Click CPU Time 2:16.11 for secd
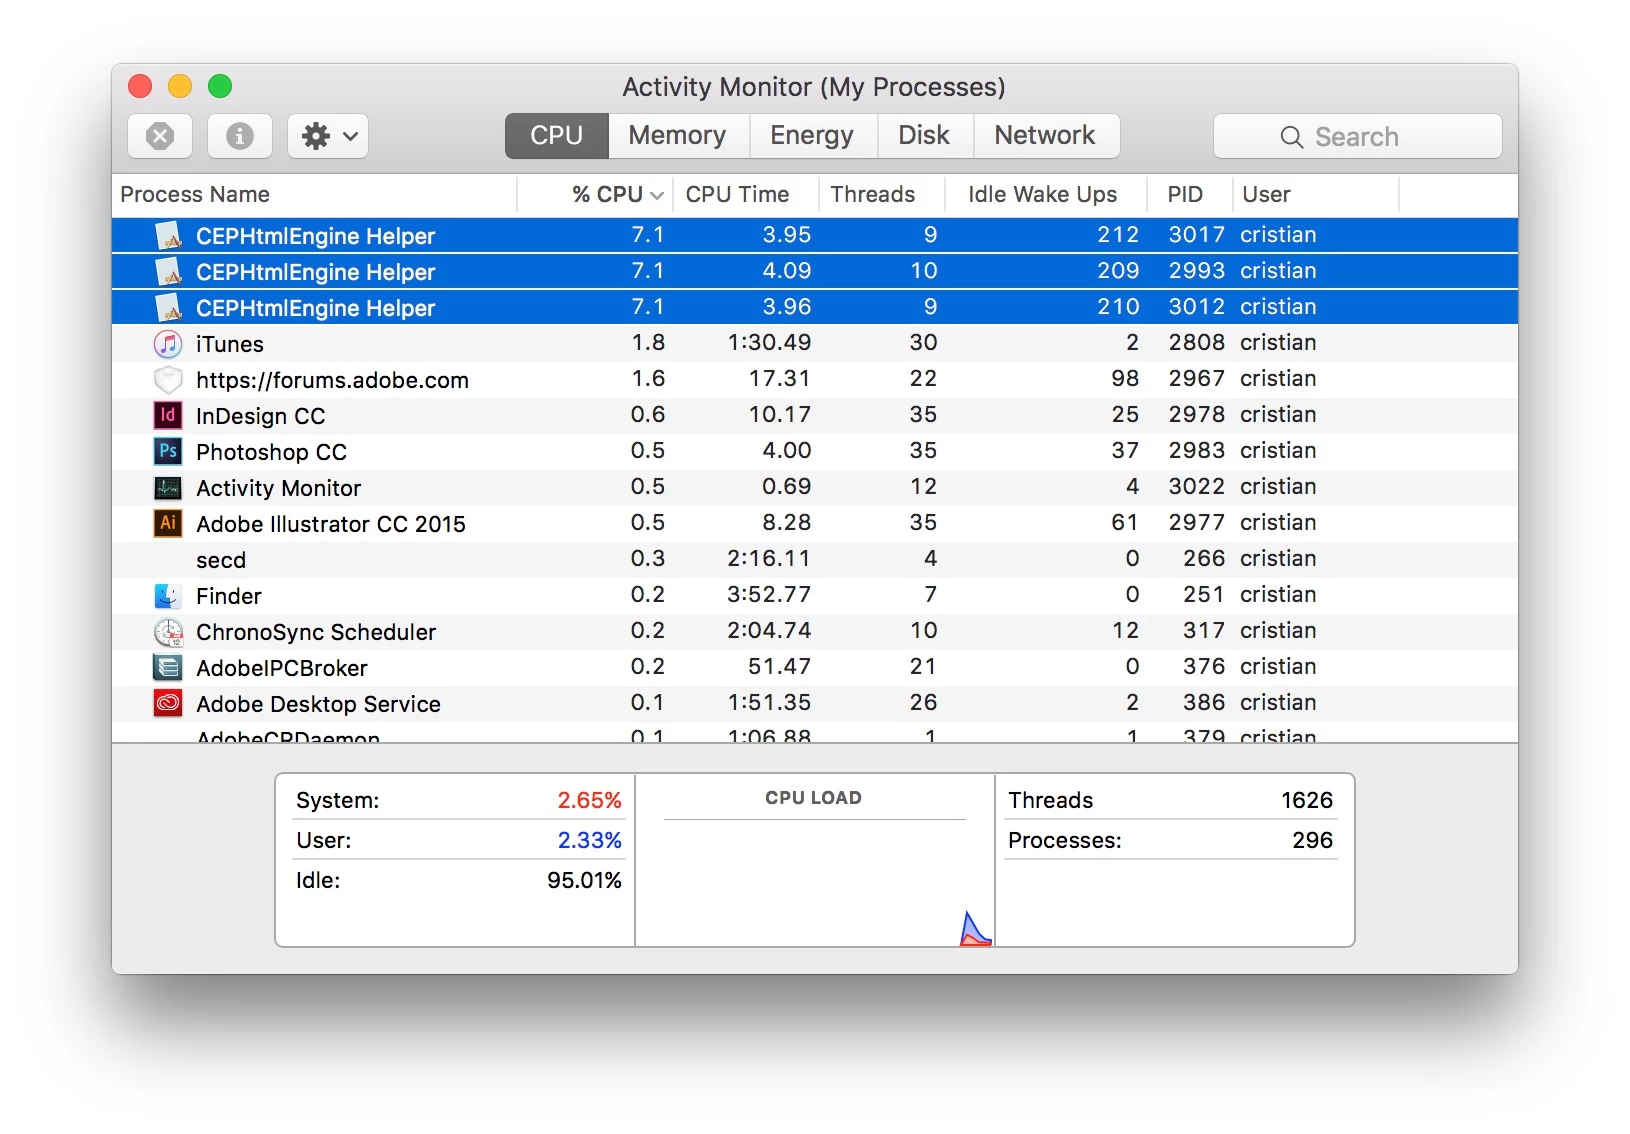Viewport: 1630px width, 1134px height. [769, 559]
